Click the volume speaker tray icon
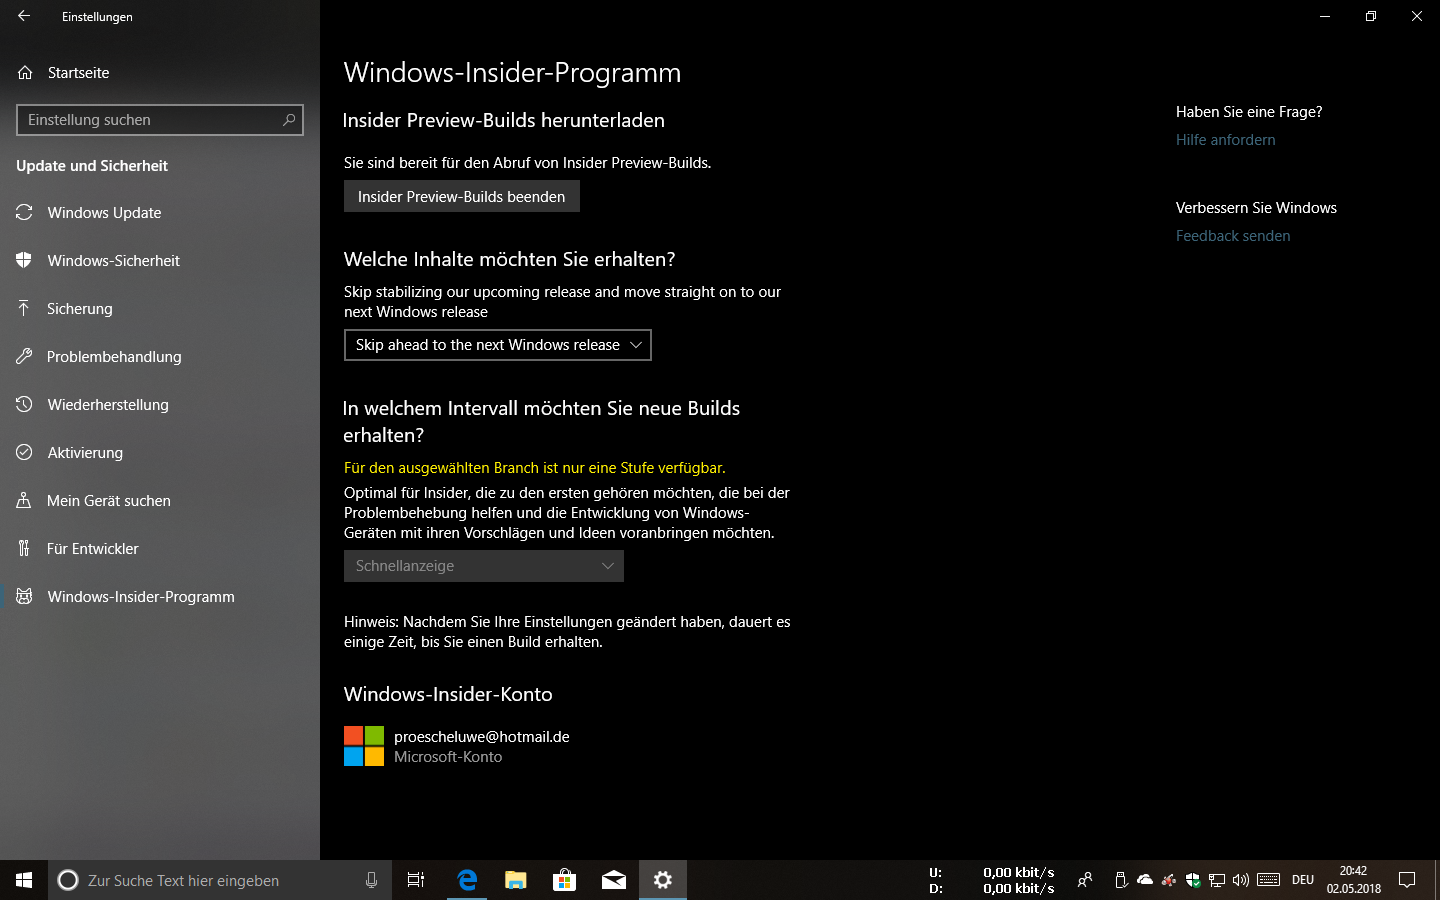The image size is (1440, 900). pos(1241,880)
